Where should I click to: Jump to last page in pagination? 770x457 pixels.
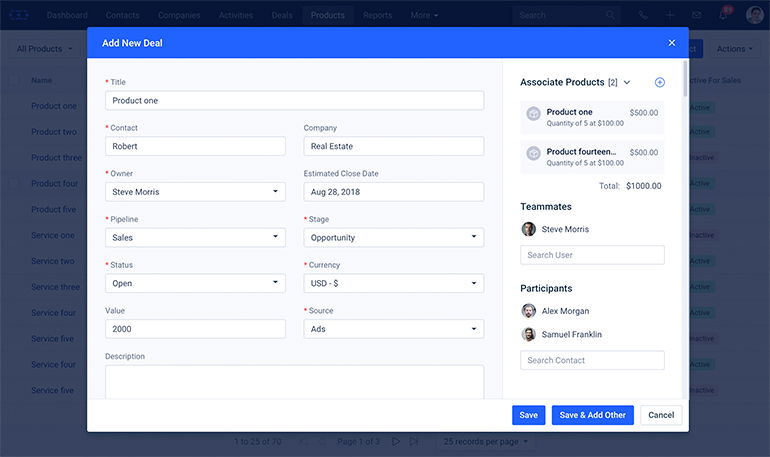(414, 441)
